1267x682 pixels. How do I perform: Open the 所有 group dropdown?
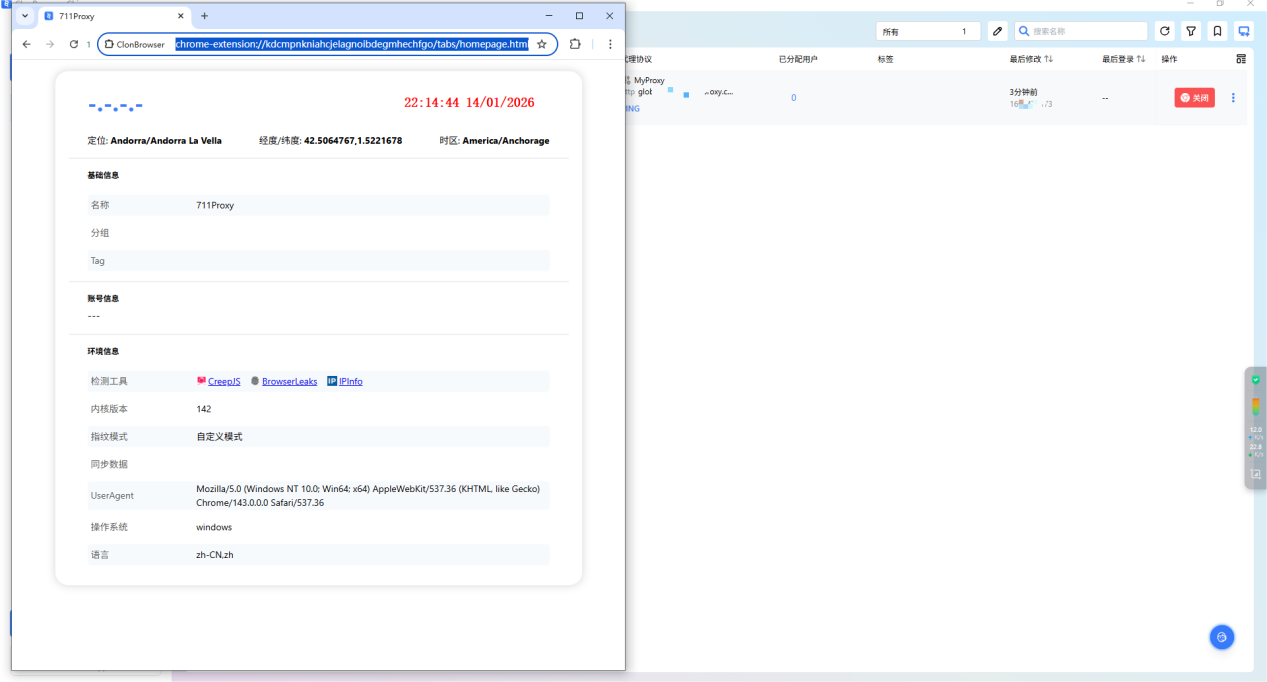[927, 32]
